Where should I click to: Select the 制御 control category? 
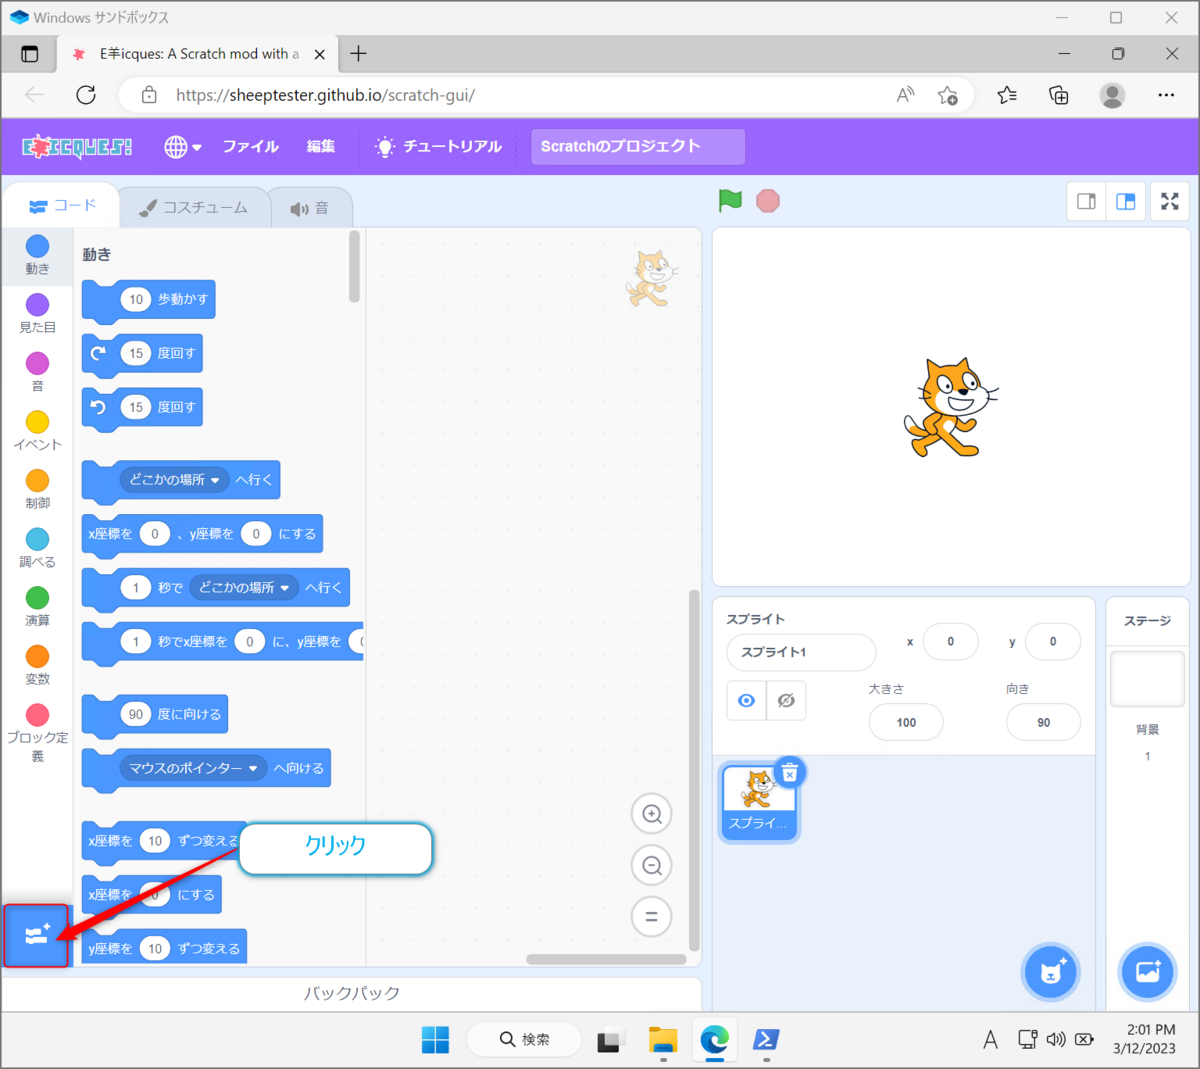coord(37,489)
